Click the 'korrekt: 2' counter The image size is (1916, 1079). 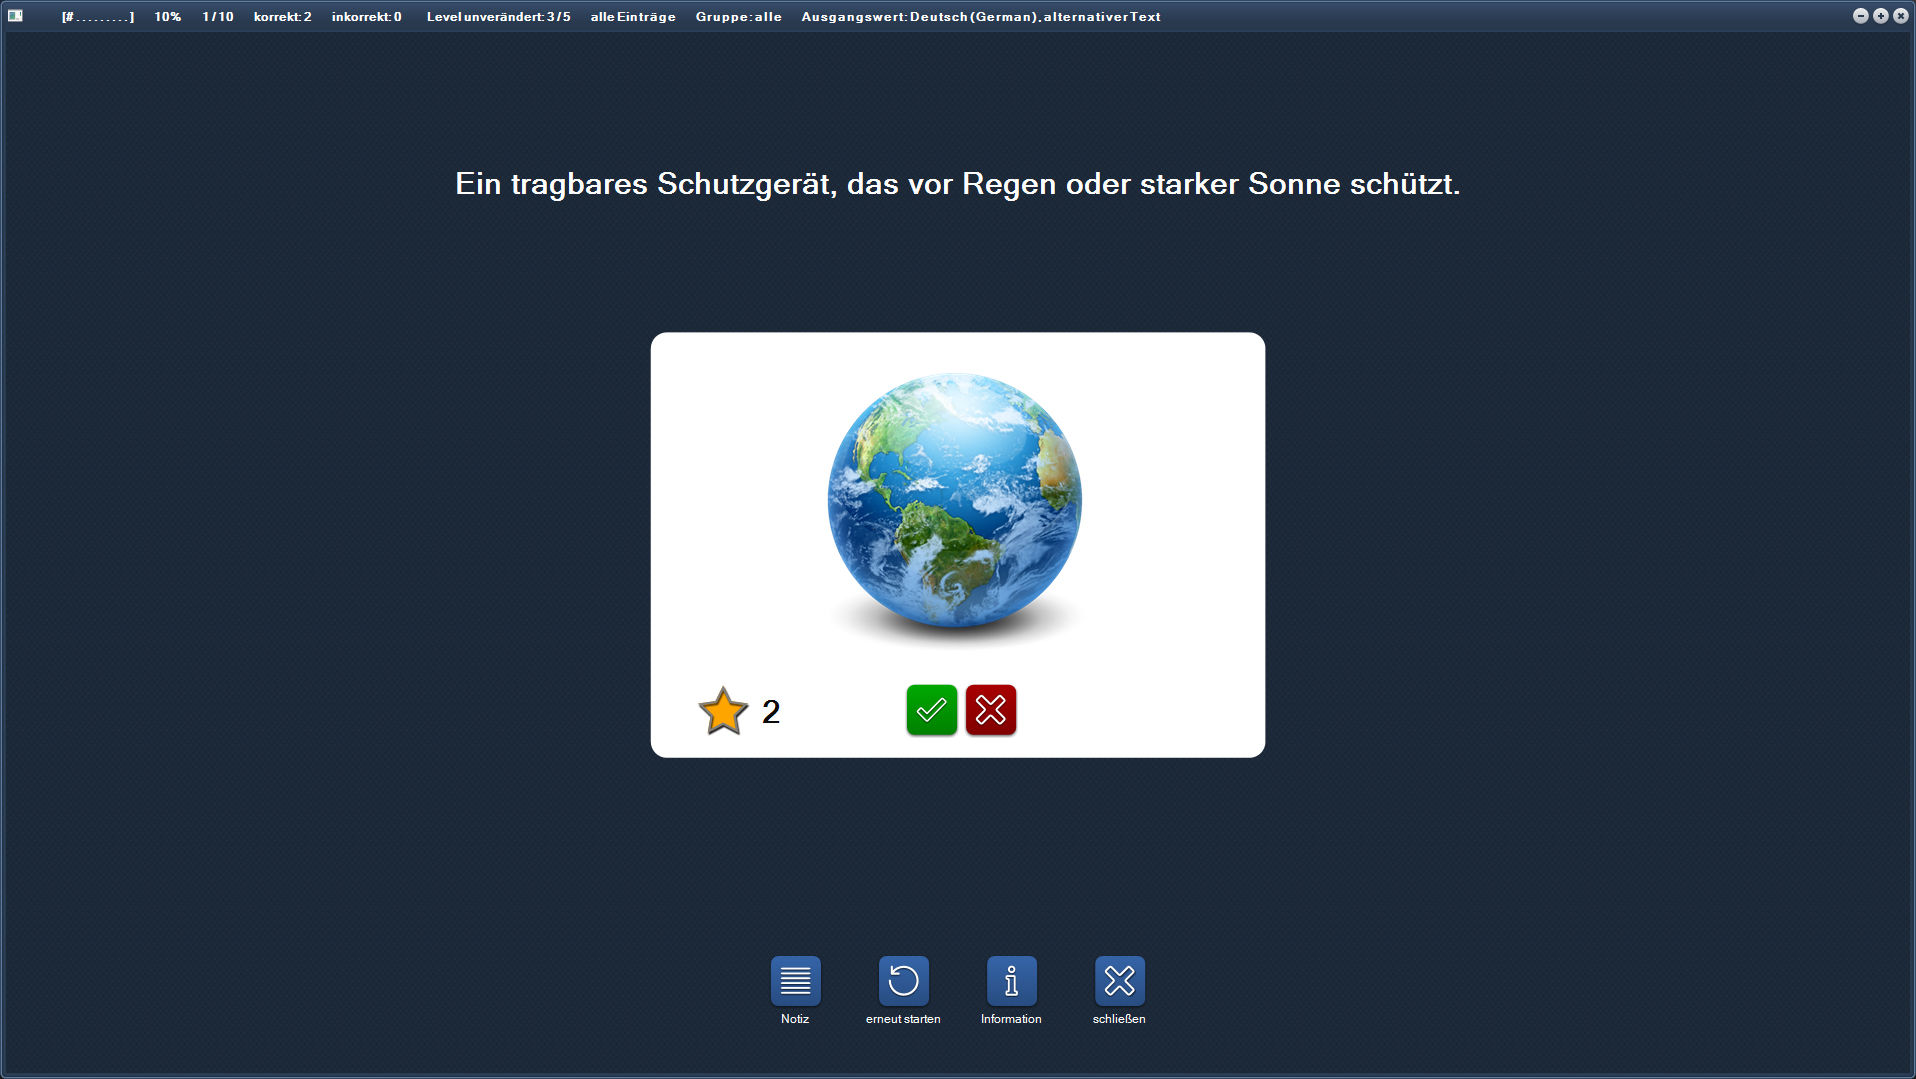283,16
